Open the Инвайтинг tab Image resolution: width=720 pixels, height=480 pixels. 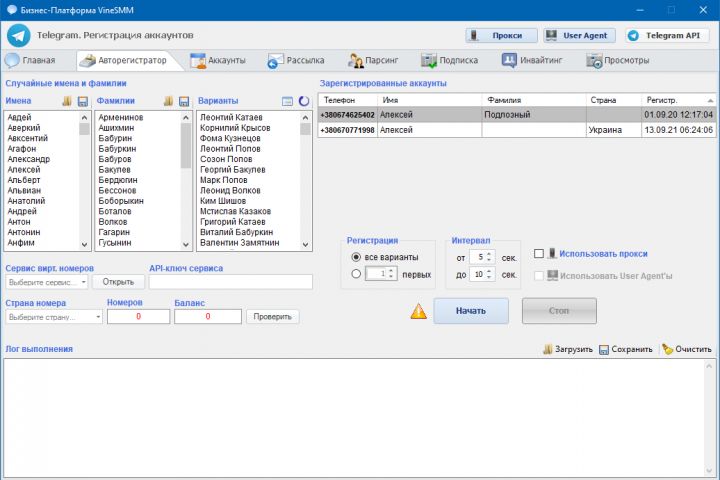(532, 60)
